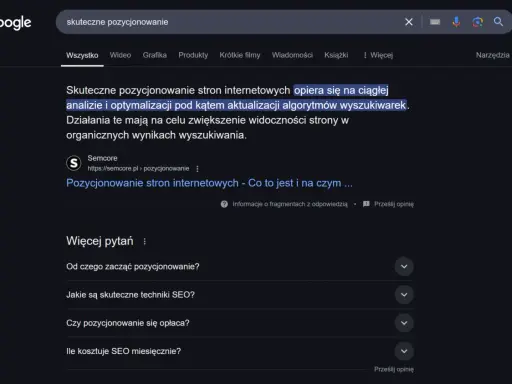Open 'Pozycjonowanie stron internetowych' result link
Screen dimensions: 512x384
[x=209, y=183]
